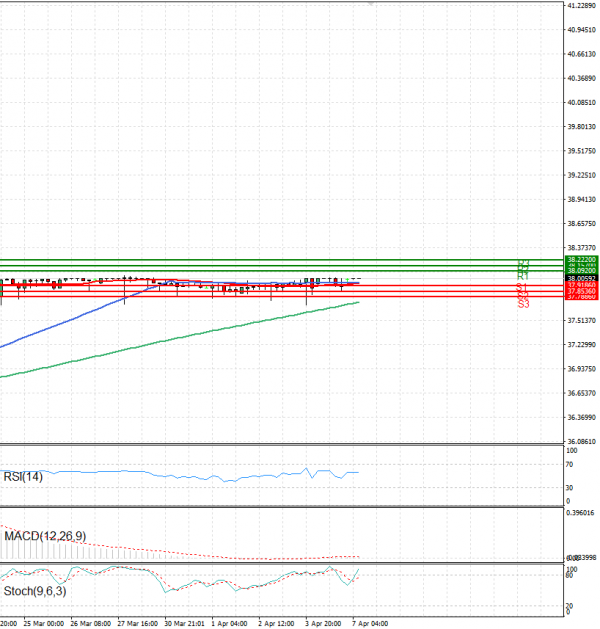The height and width of the screenshot is (629, 600).
Task: Click the 36.08610 price axis label
Action: tap(582, 442)
